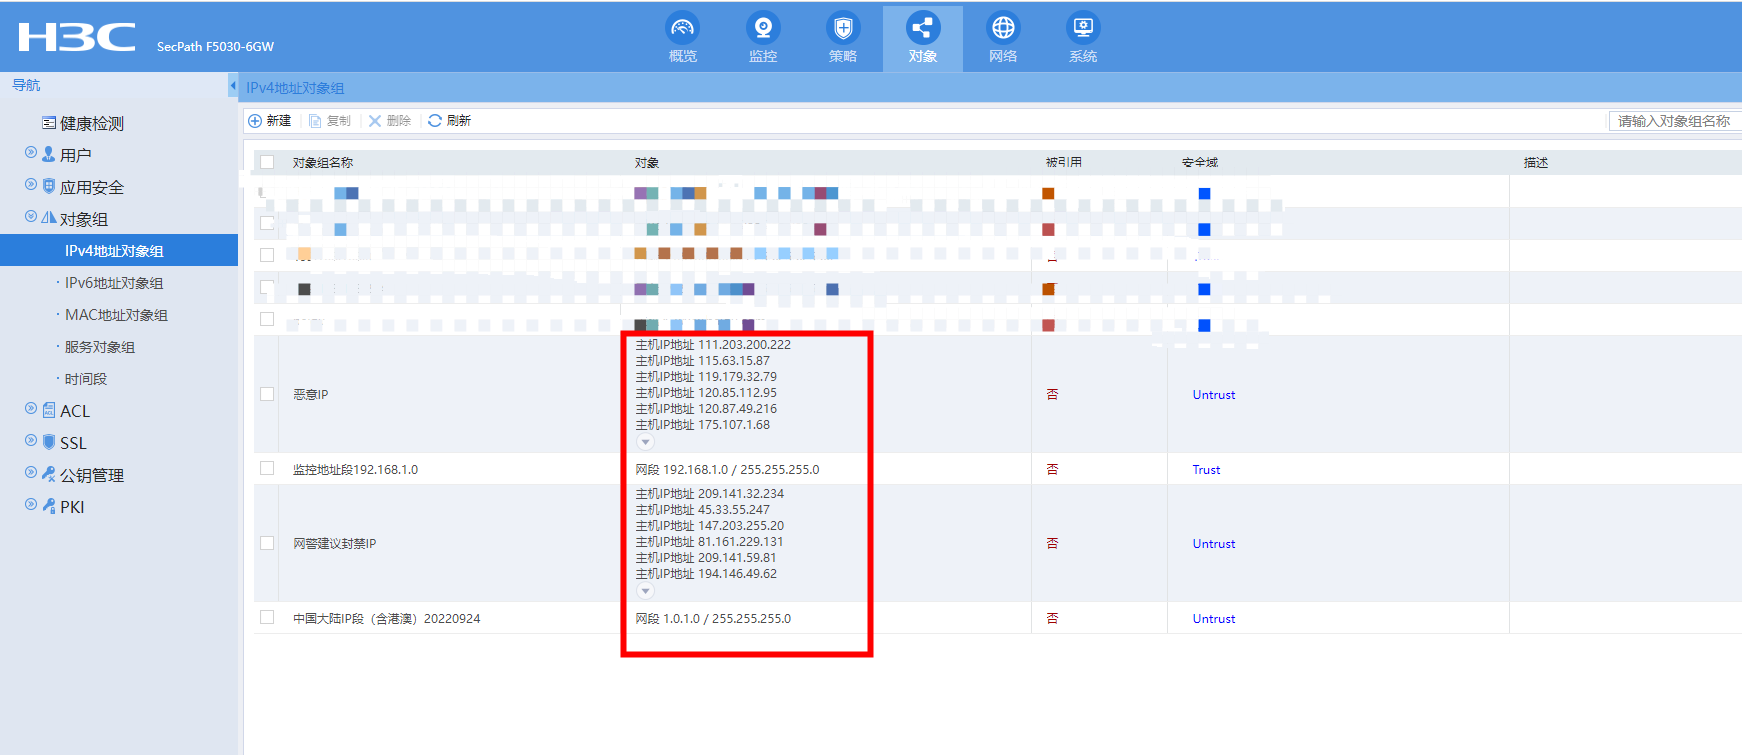Open the 概览 overview tab

coord(683,38)
